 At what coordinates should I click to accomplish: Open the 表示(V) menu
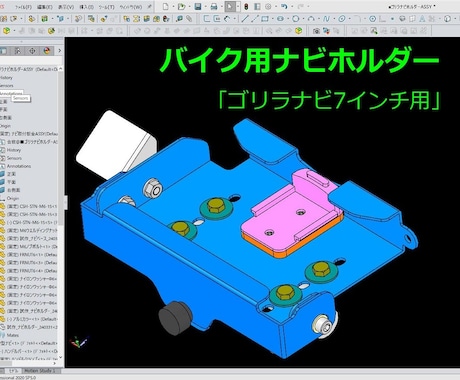click(66, 7)
